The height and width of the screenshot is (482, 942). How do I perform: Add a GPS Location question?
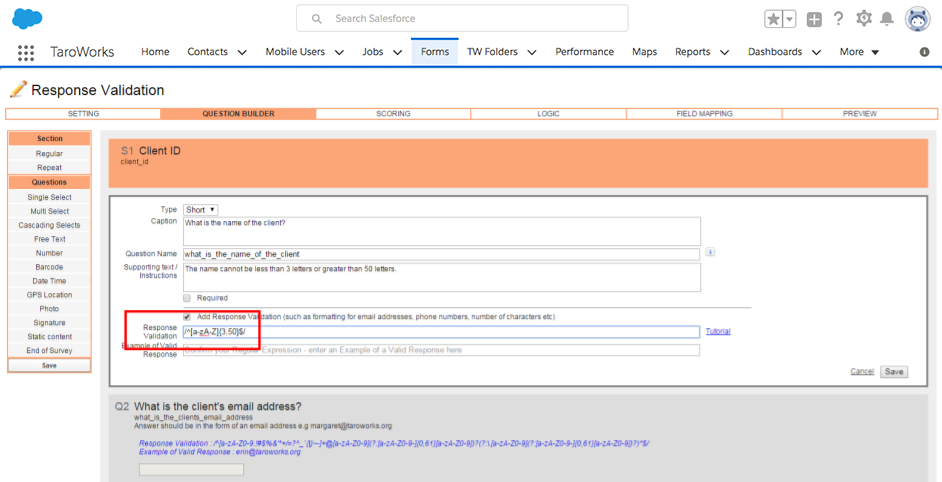click(x=49, y=294)
